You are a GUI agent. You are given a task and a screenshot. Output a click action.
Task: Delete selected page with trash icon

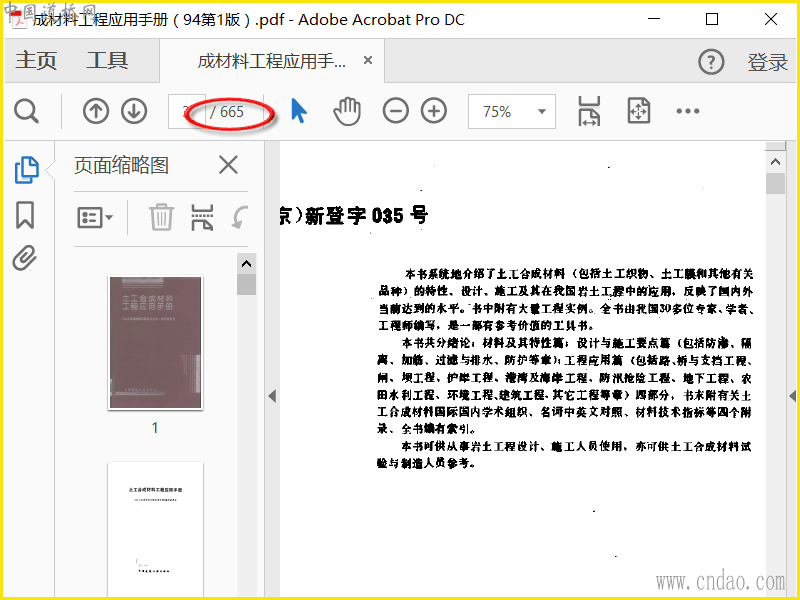pos(161,217)
